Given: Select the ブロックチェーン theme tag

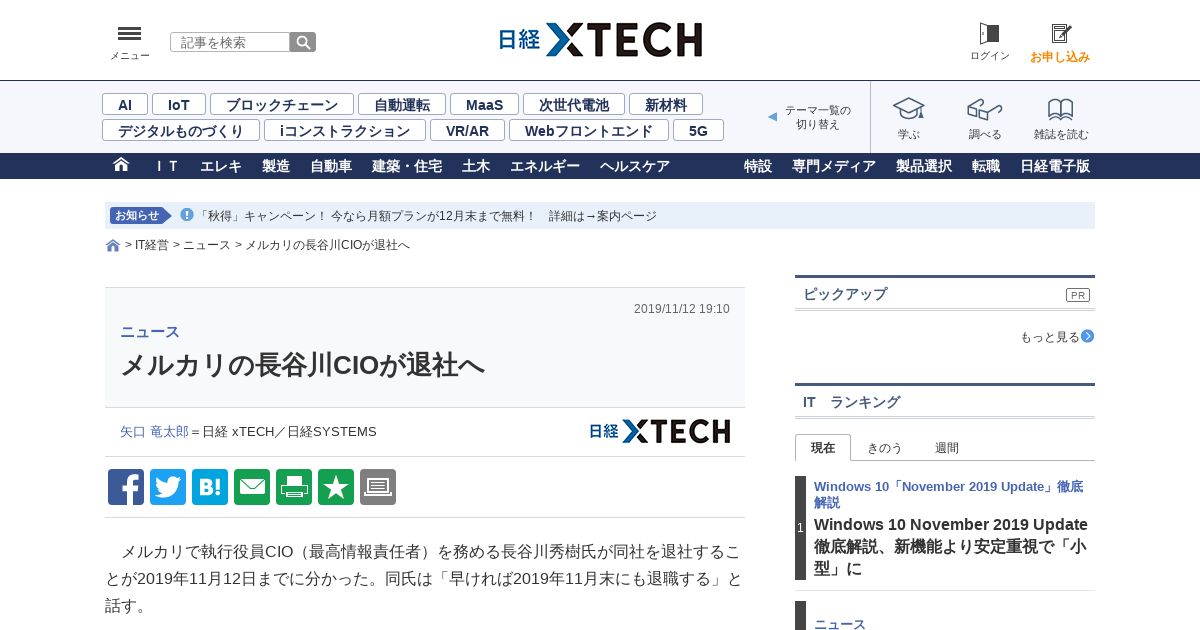Looking at the screenshot, I should click(x=282, y=104).
